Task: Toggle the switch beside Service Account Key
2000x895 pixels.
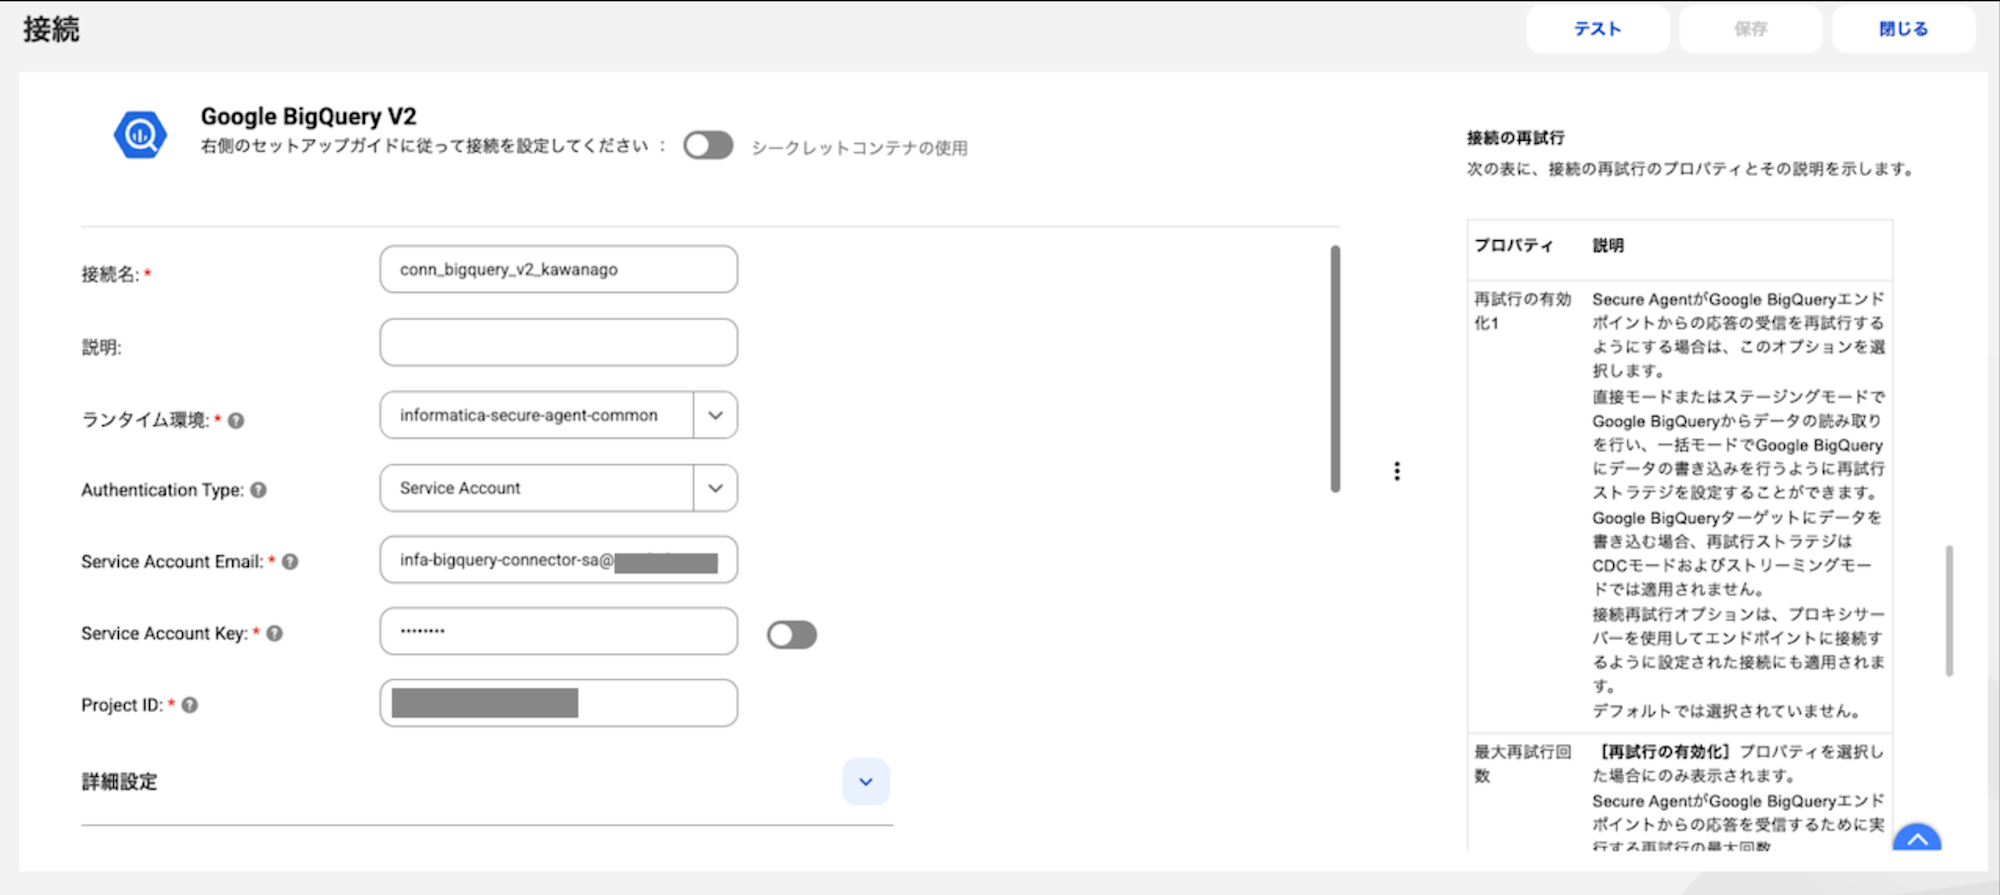Action: click(x=791, y=635)
